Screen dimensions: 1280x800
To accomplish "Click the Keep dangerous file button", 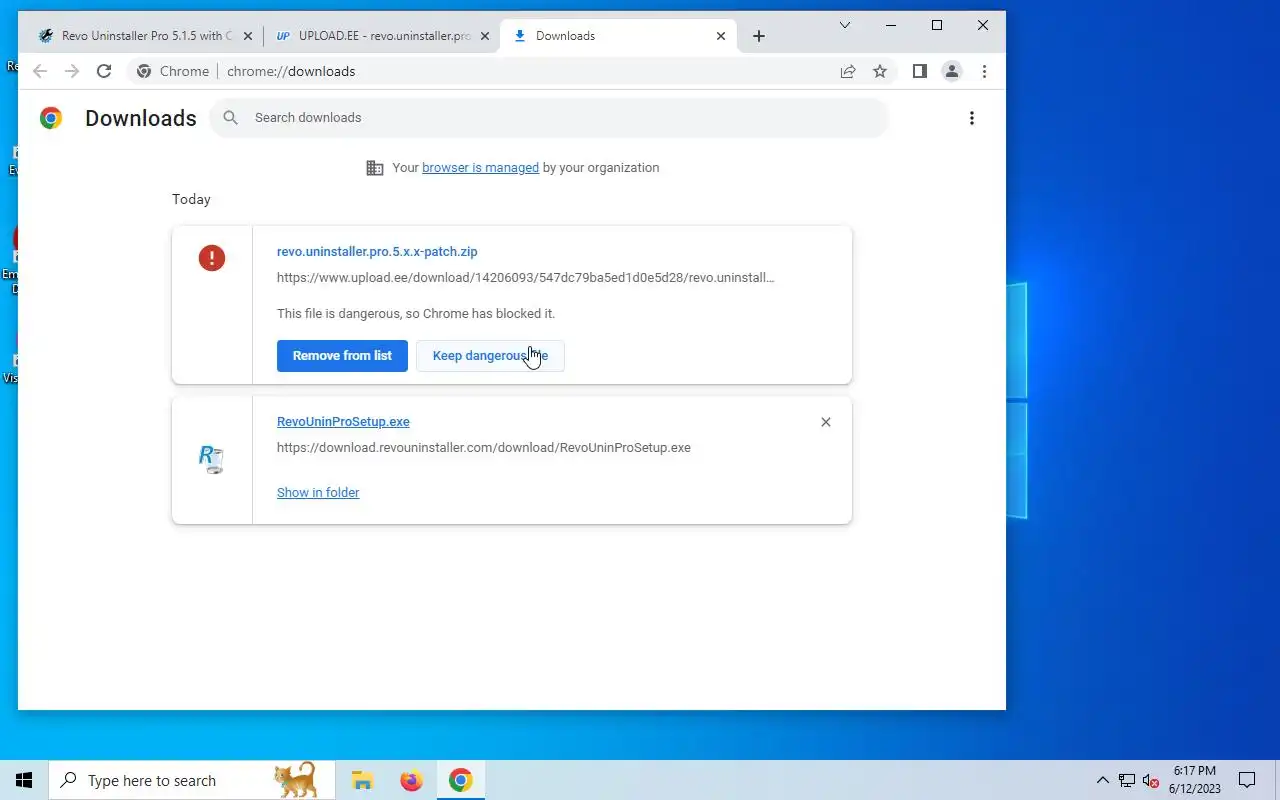I will pos(490,356).
